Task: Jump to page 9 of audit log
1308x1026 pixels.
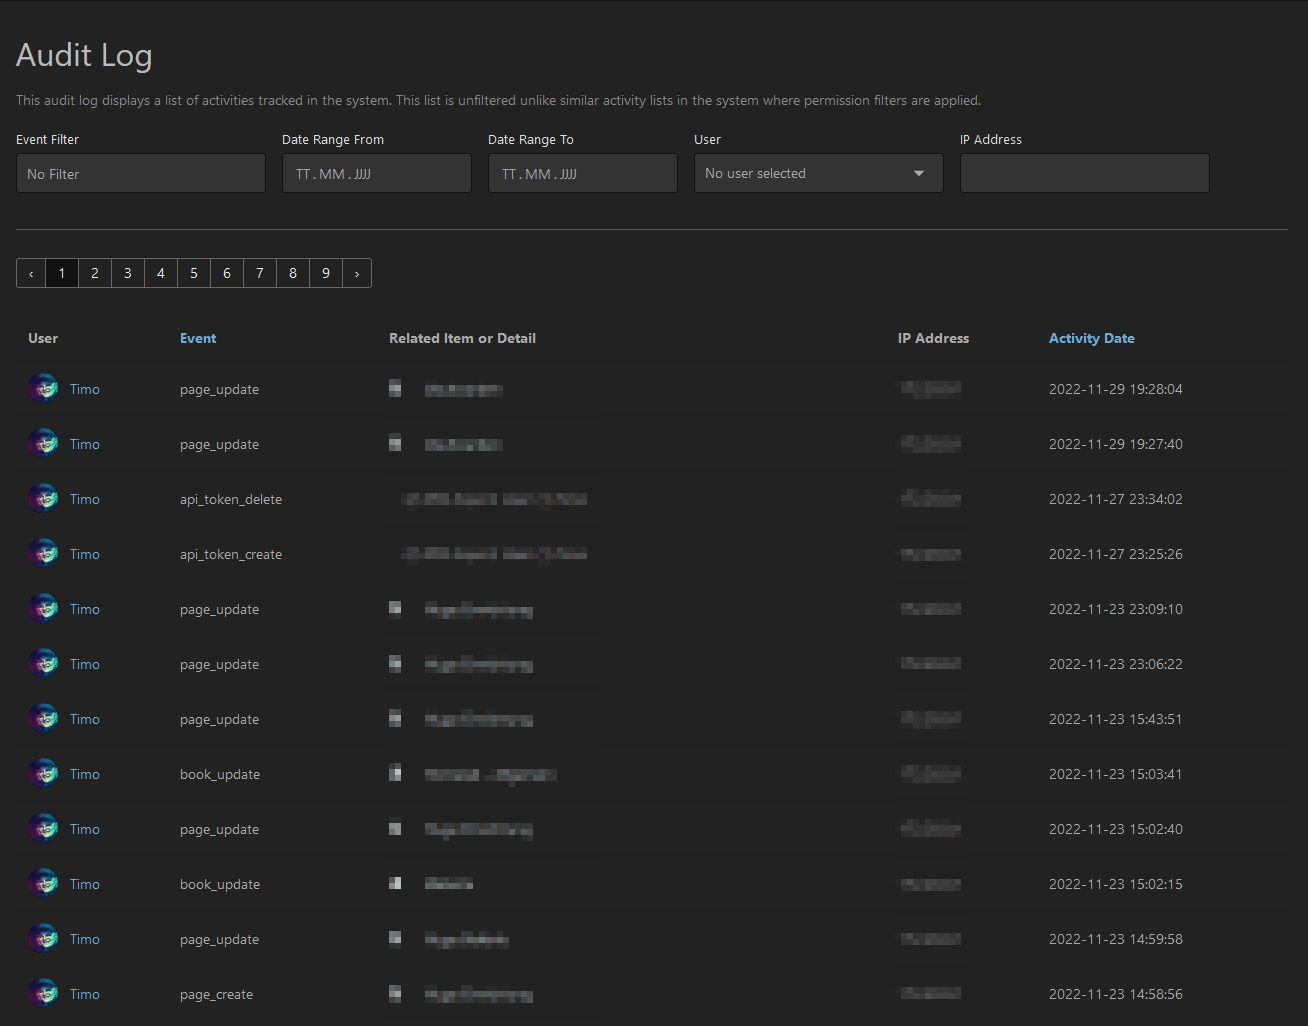Action: click(326, 273)
